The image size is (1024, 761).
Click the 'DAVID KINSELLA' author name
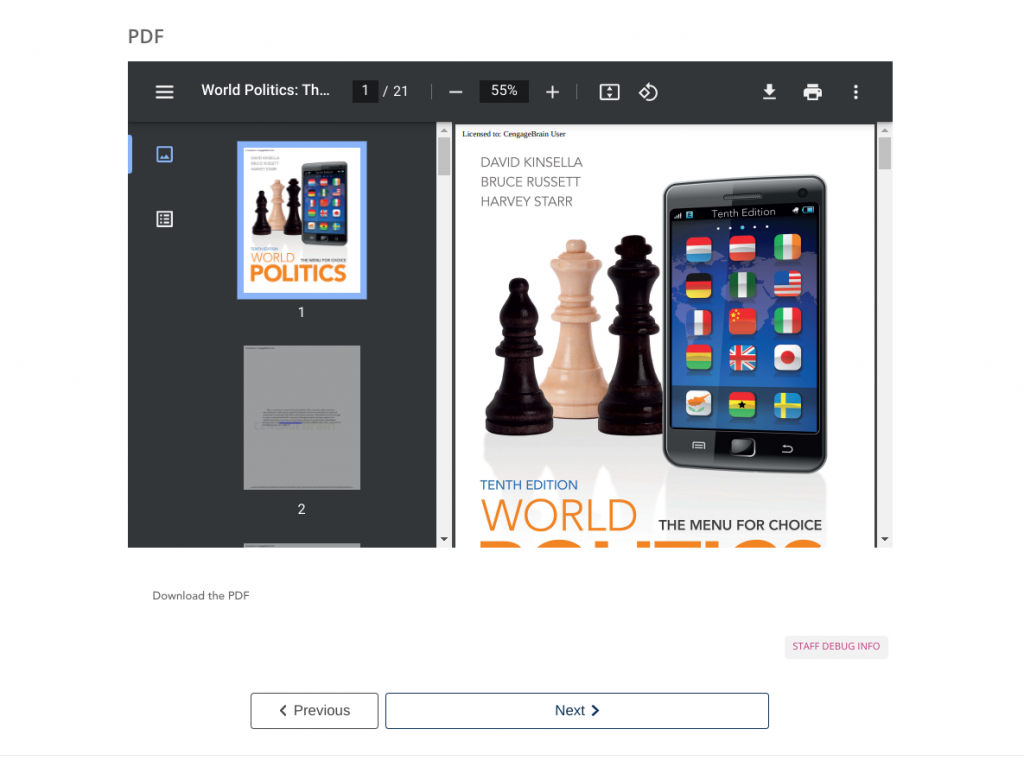532,162
